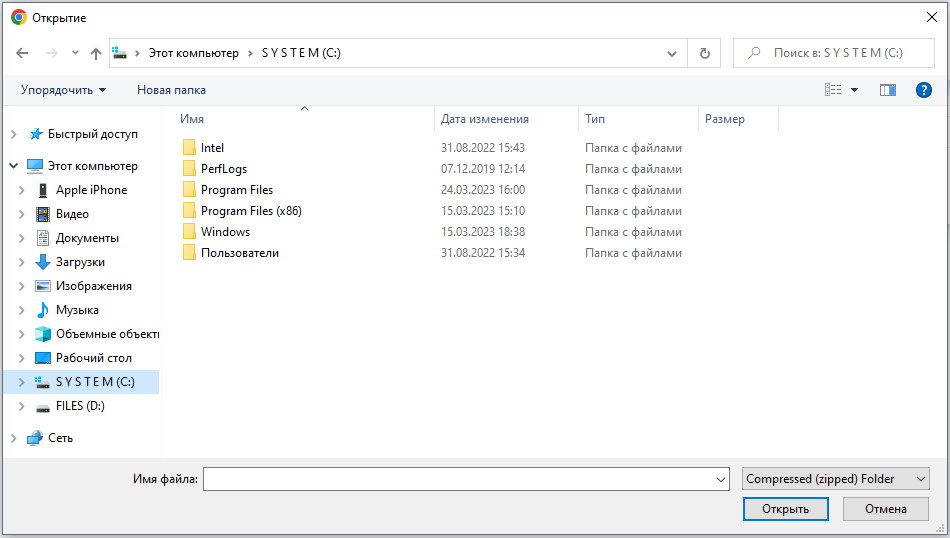Image resolution: width=950 pixels, height=538 pixels.
Task: Click the back navigation arrow
Action: [22, 53]
